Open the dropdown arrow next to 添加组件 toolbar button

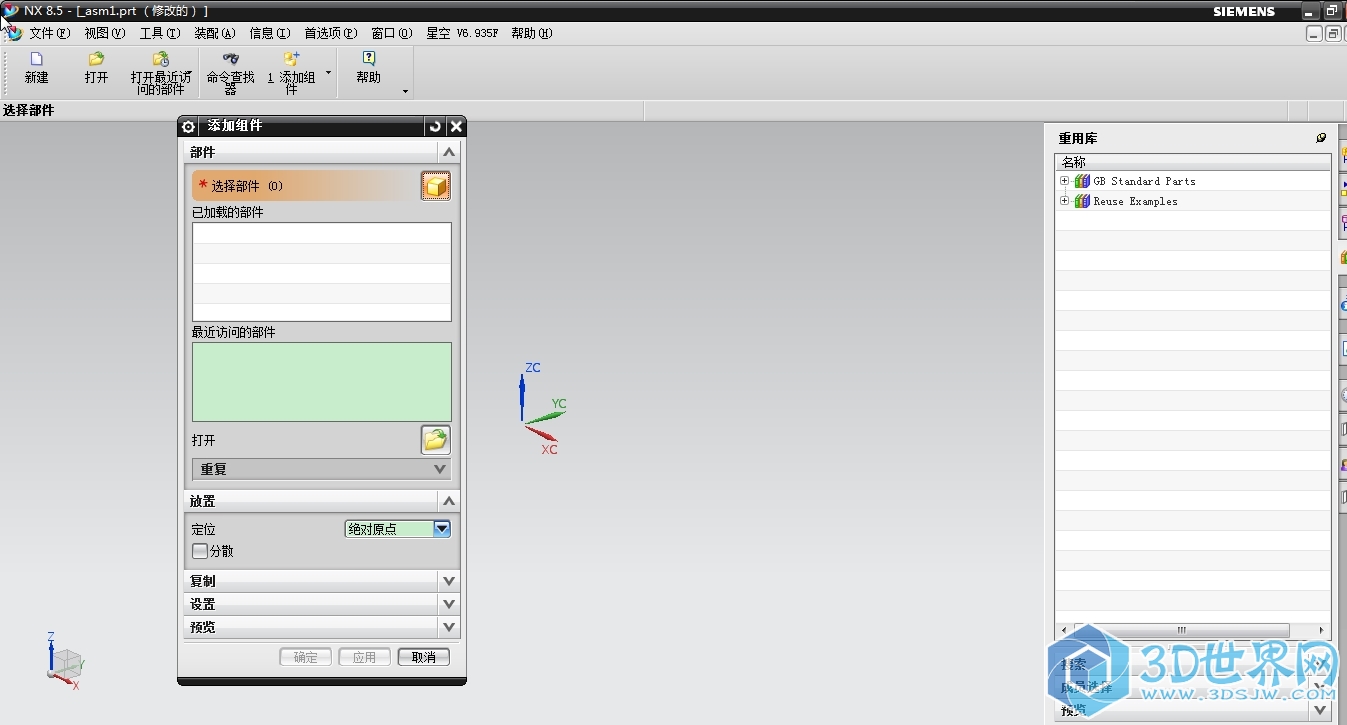tap(329, 73)
